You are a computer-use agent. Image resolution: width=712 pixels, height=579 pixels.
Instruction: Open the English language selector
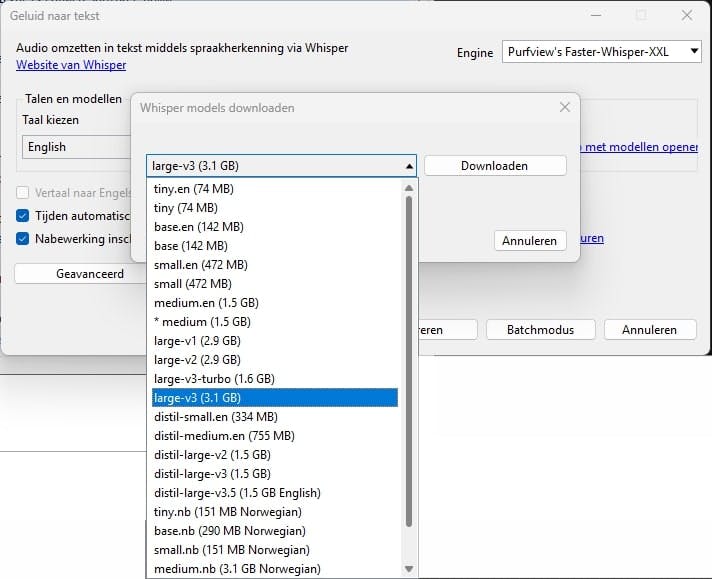pos(75,147)
